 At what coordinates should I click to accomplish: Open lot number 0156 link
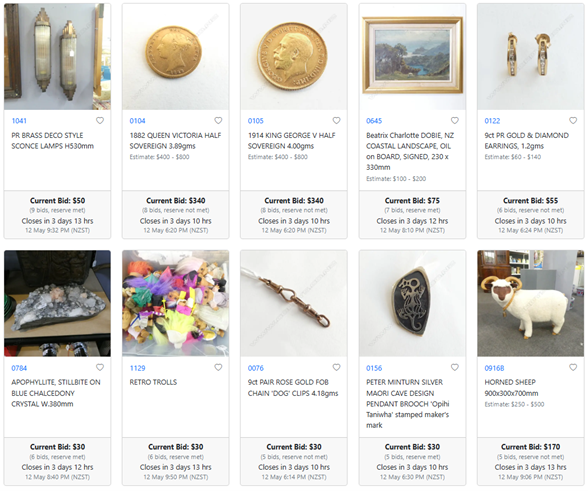tap(374, 368)
